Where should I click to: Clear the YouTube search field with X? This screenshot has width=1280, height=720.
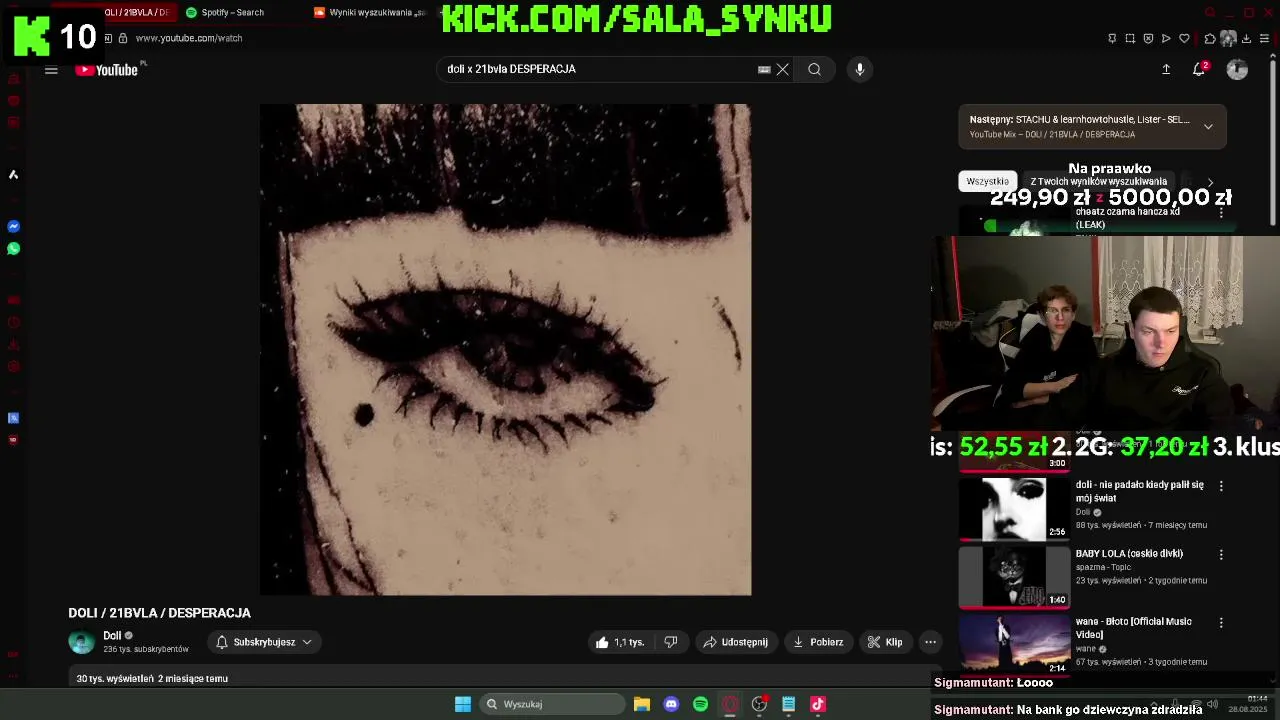tap(783, 69)
